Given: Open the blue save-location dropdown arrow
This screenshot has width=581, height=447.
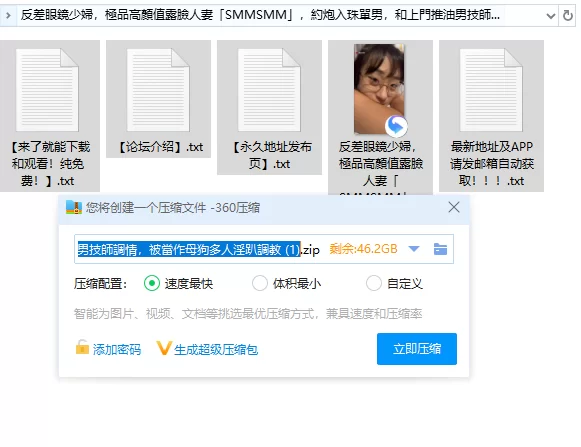Looking at the screenshot, I should pyautogui.click(x=414, y=249).
